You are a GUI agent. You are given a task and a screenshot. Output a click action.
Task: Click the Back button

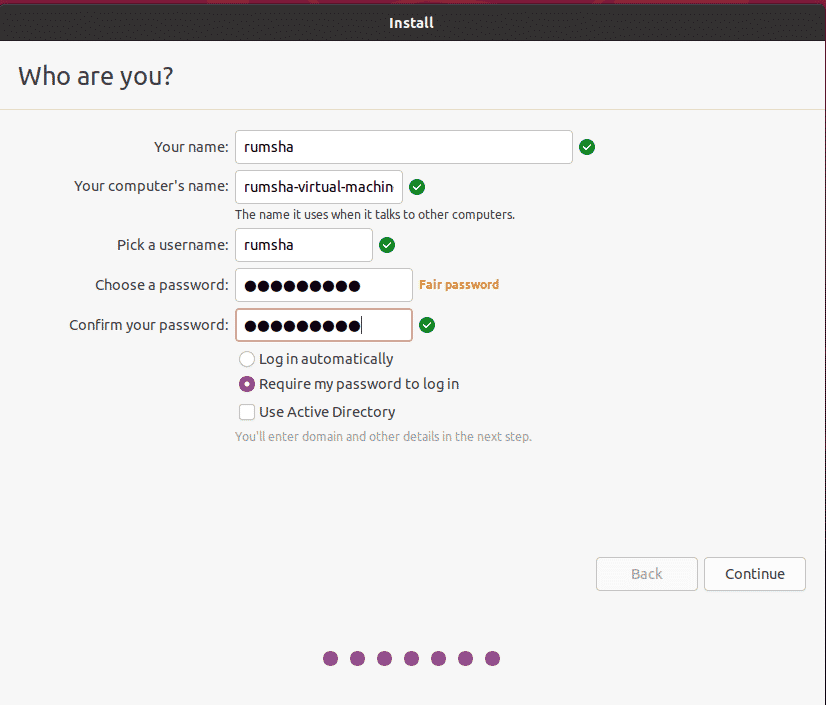[646, 574]
